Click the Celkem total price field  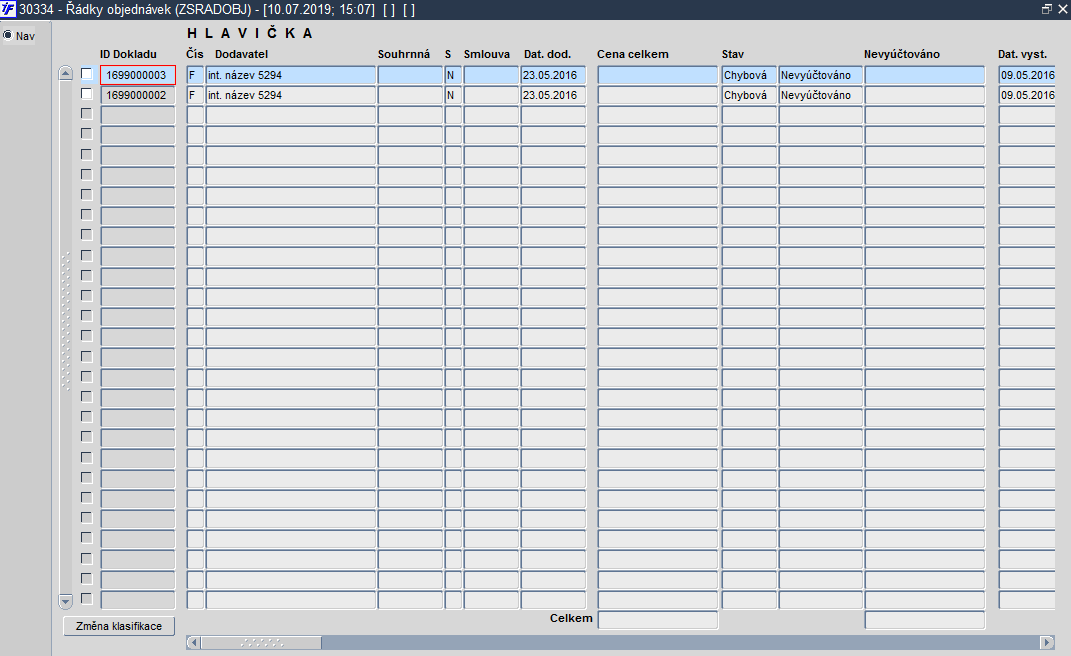coord(658,620)
